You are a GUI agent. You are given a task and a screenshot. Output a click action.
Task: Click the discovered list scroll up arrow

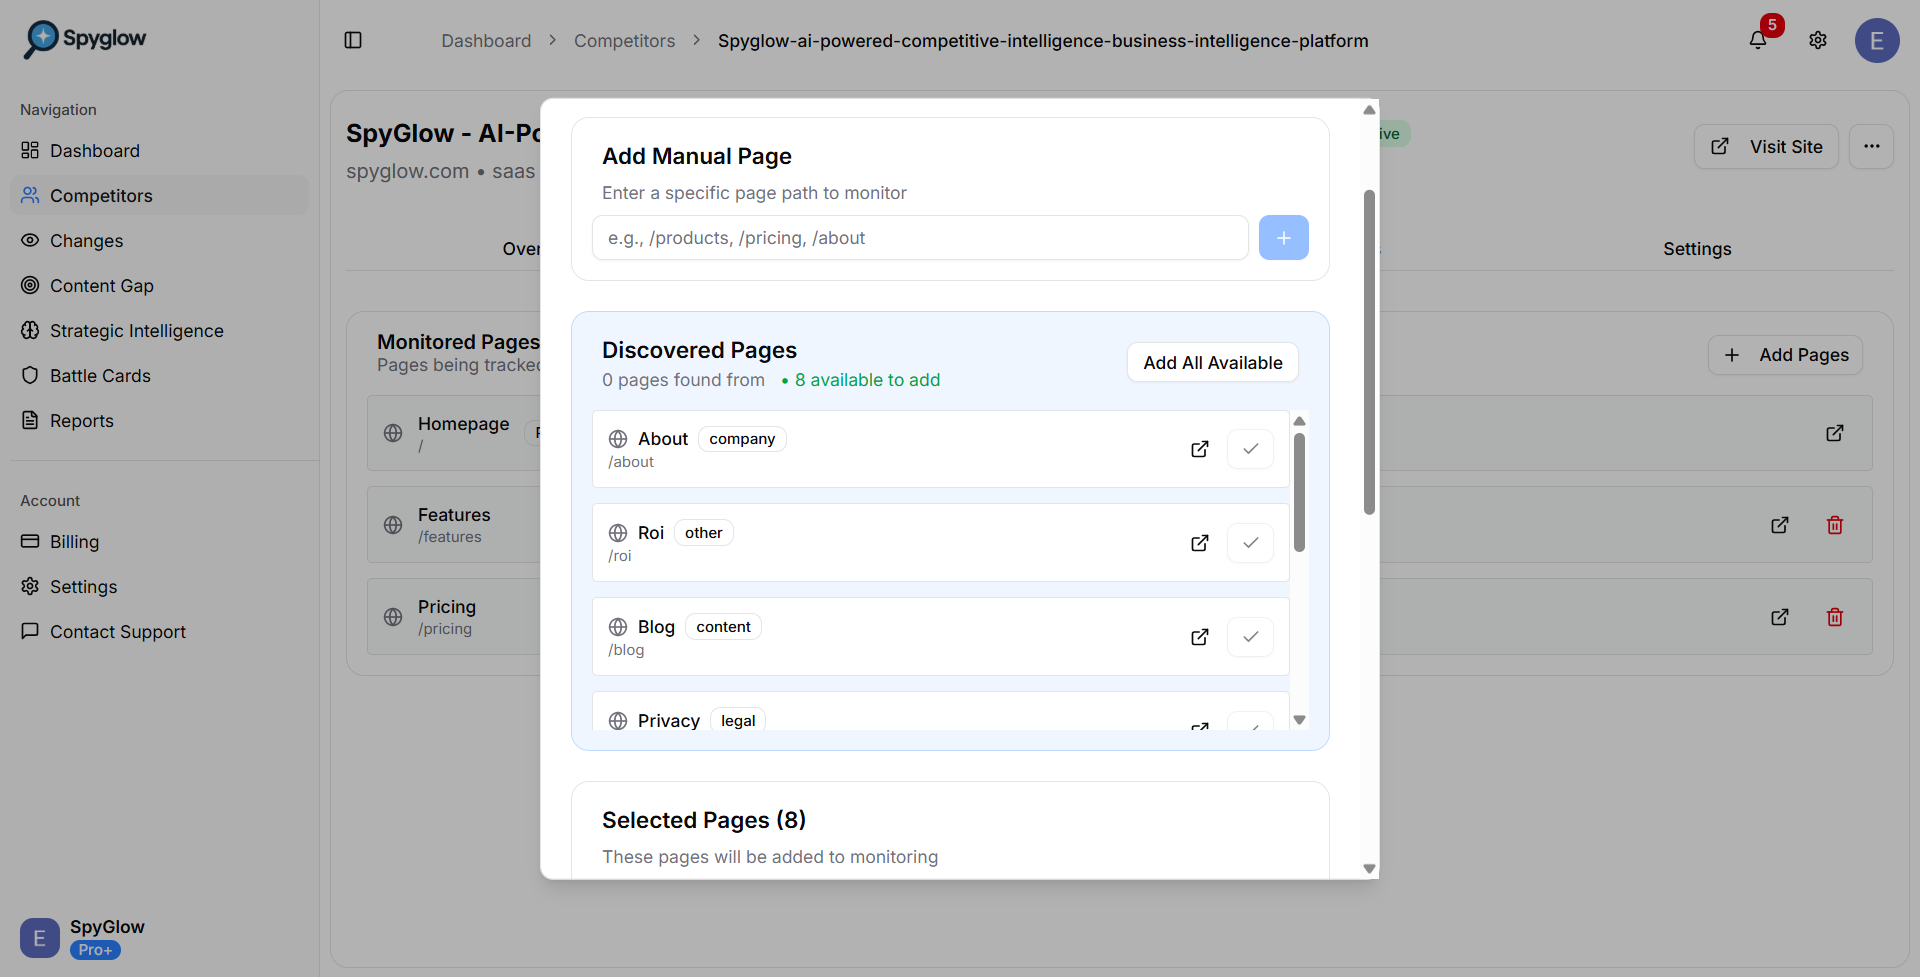[x=1299, y=421]
